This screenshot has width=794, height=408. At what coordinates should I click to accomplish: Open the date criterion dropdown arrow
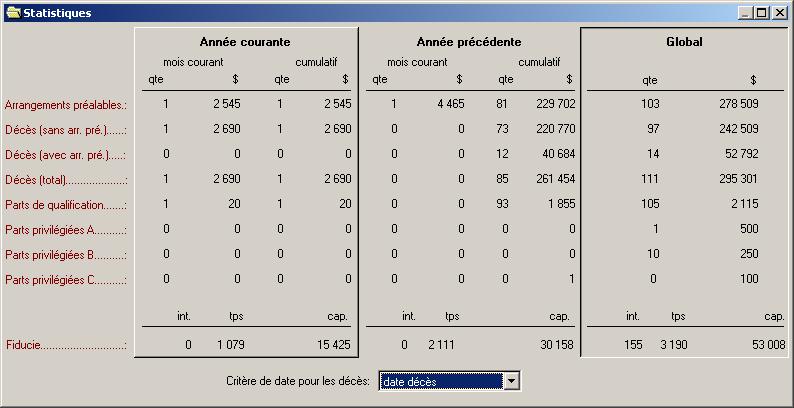point(511,381)
